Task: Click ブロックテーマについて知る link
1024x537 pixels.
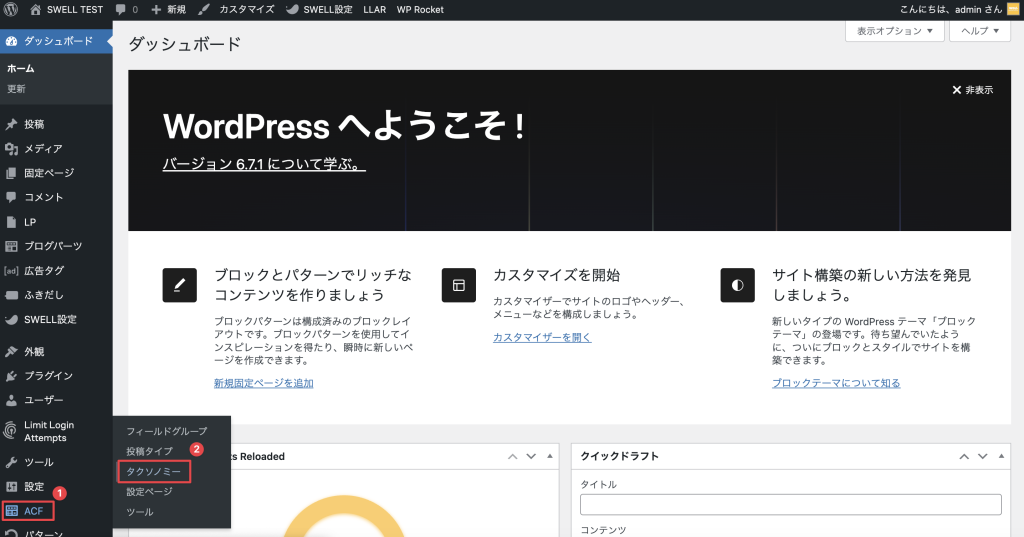Action: tap(836, 383)
